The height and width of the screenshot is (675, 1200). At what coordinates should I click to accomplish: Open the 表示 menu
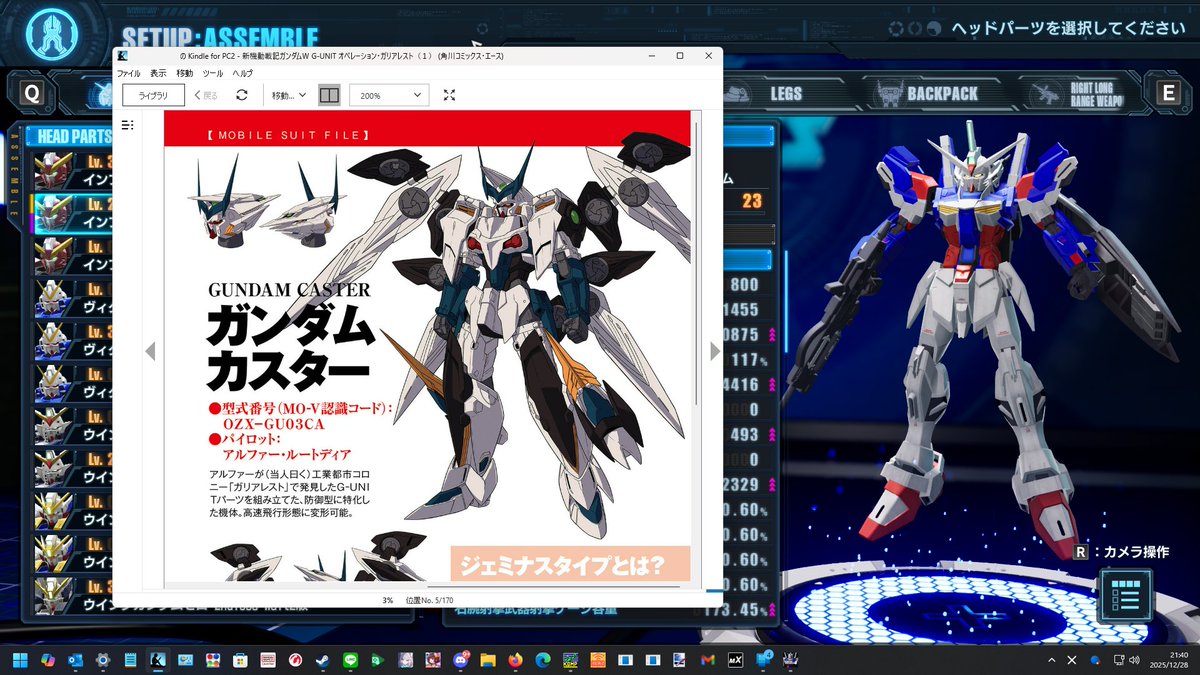pos(158,73)
